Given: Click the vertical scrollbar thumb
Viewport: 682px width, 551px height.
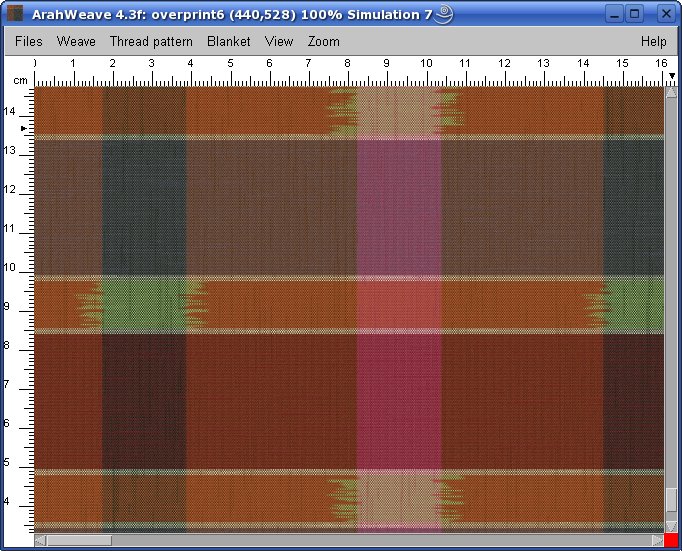Looking at the screenshot, I should pyautogui.click(x=671, y=499).
